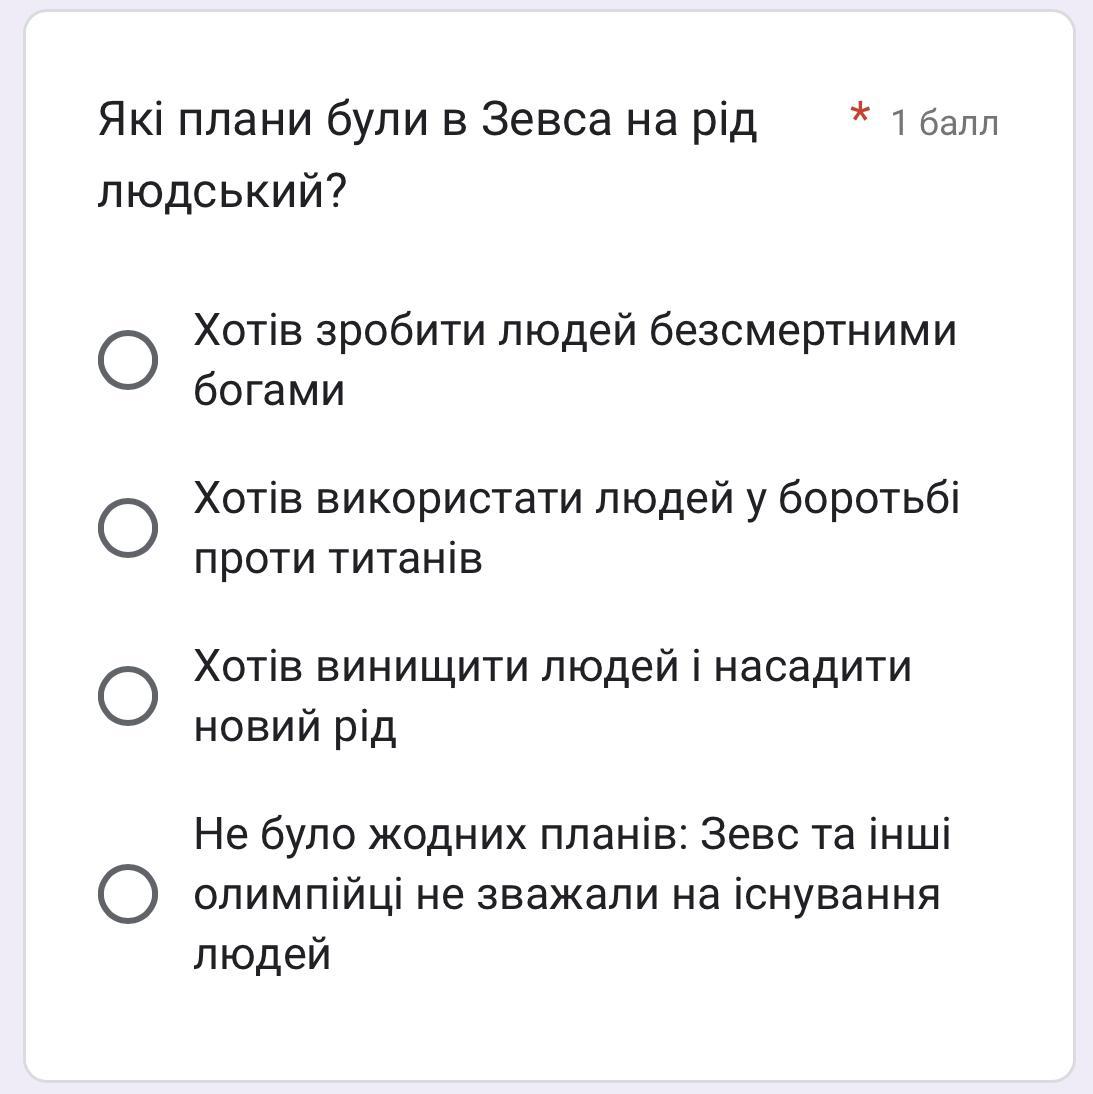Screen dimensions: 1093x1094
Task: Click the label 'Хотів зробити людей безсмертними'
Action: click(575, 330)
